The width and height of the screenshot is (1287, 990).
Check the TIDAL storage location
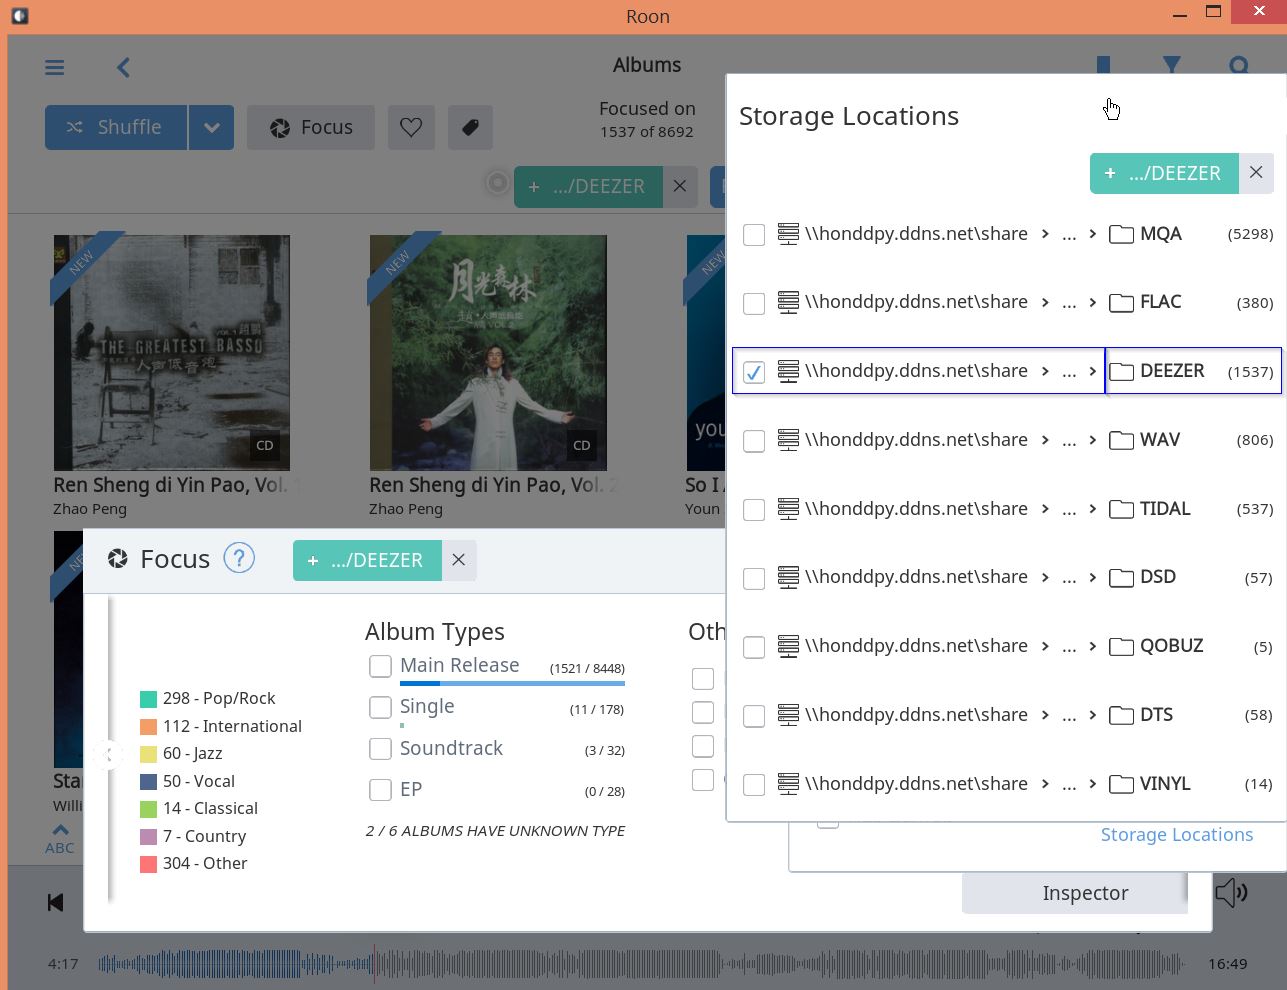point(754,510)
